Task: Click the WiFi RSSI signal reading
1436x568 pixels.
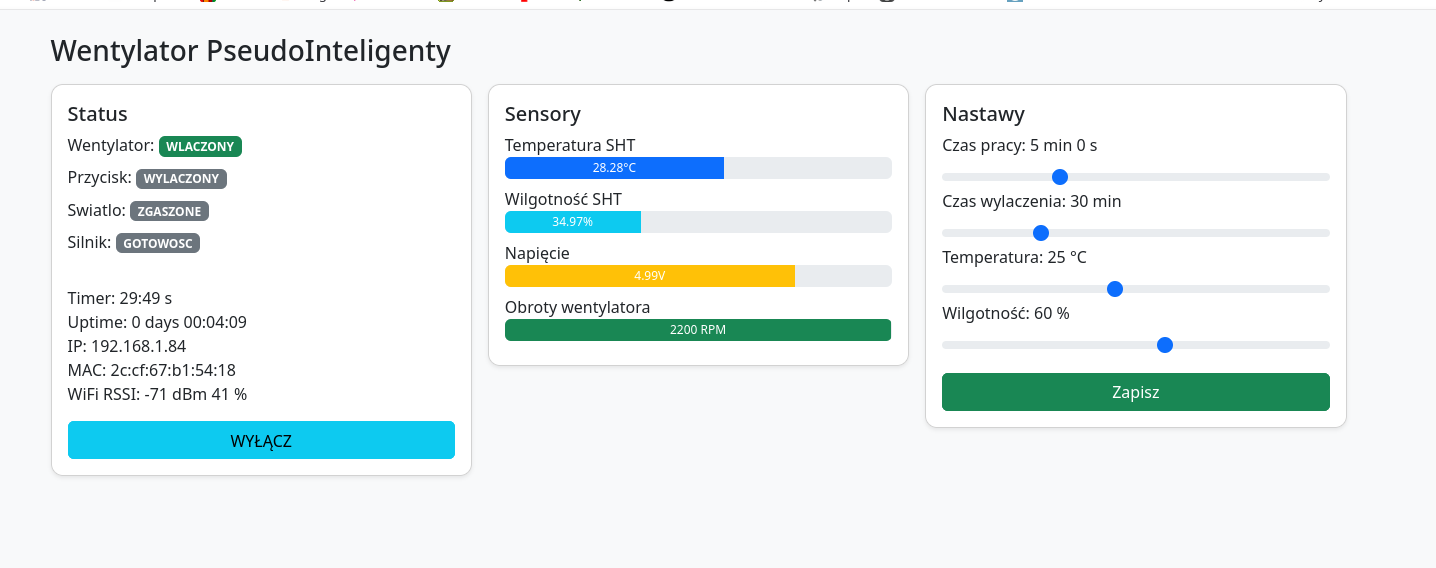Action: coord(157,394)
